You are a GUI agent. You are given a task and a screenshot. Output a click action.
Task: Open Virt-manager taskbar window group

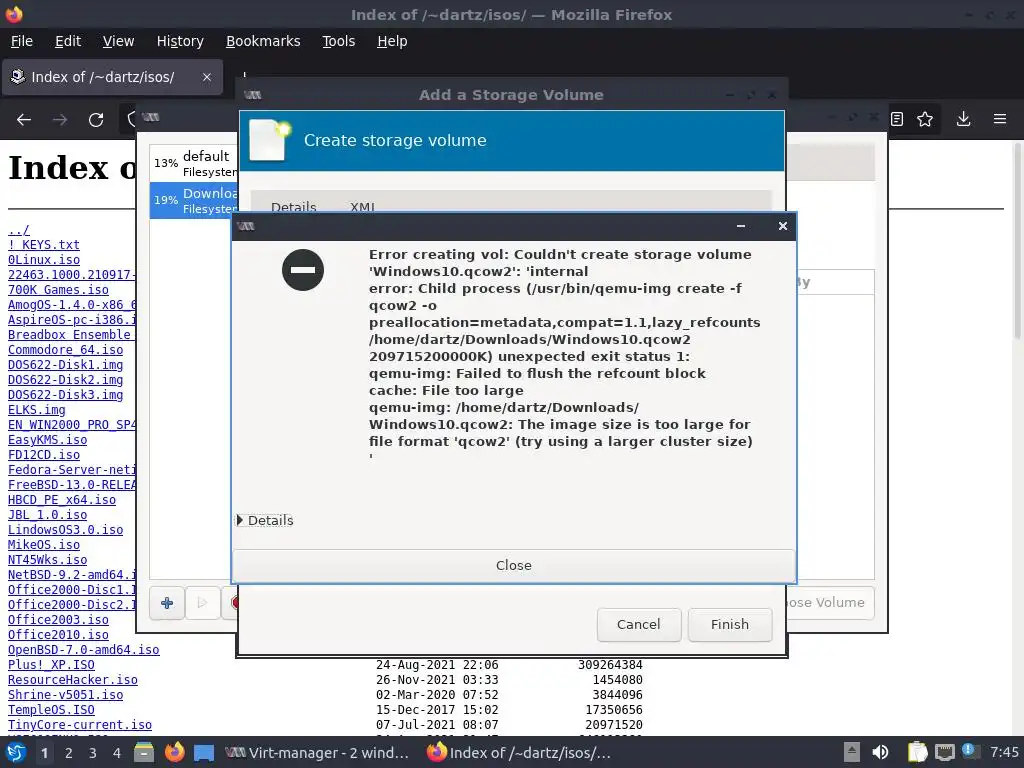point(317,753)
